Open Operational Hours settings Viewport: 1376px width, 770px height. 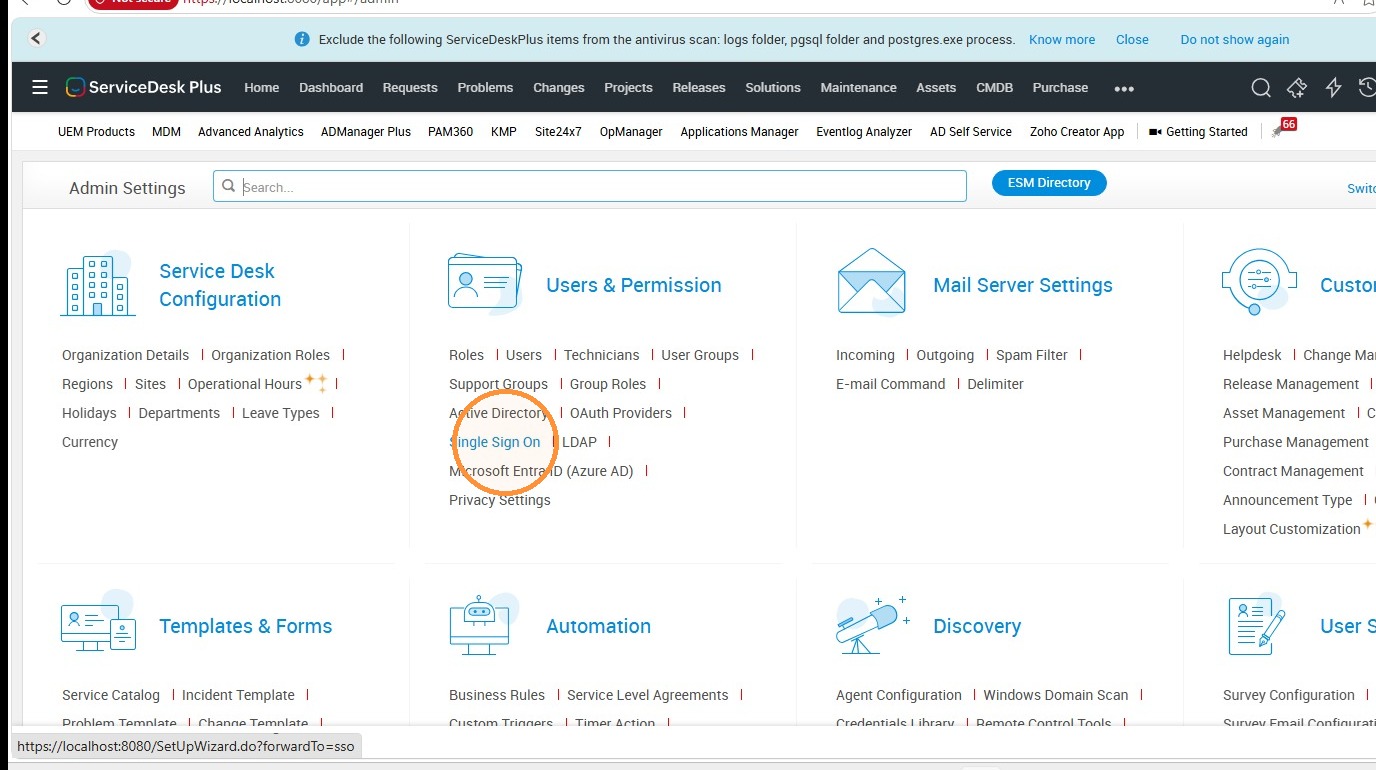(245, 384)
